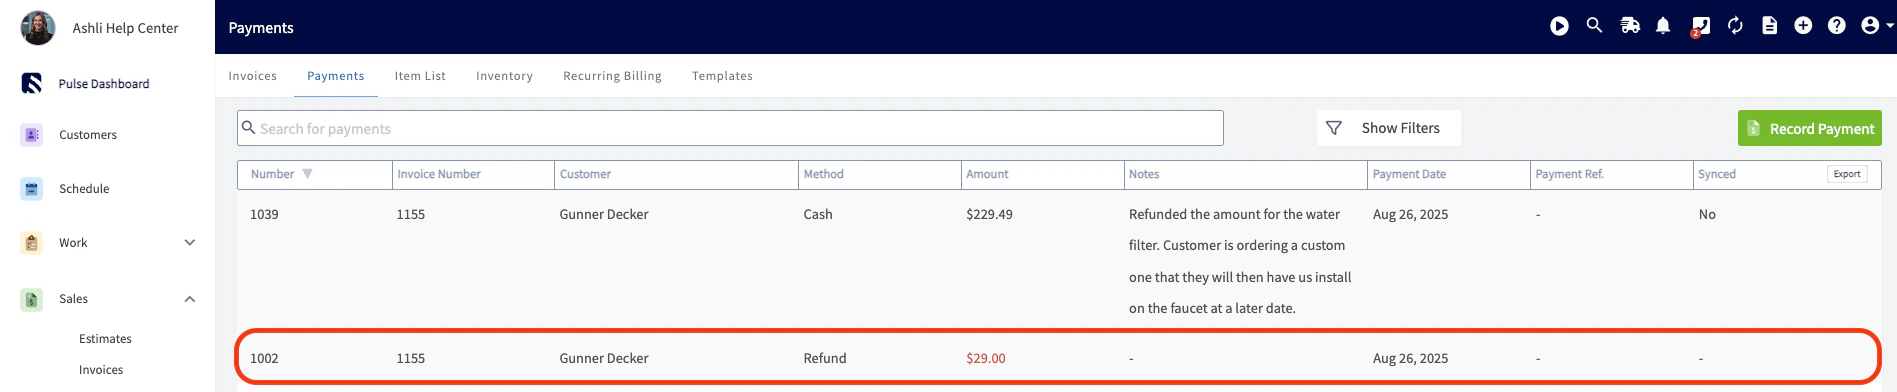Open payment number 1039
The height and width of the screenshot is (392, 1897).
264,214
